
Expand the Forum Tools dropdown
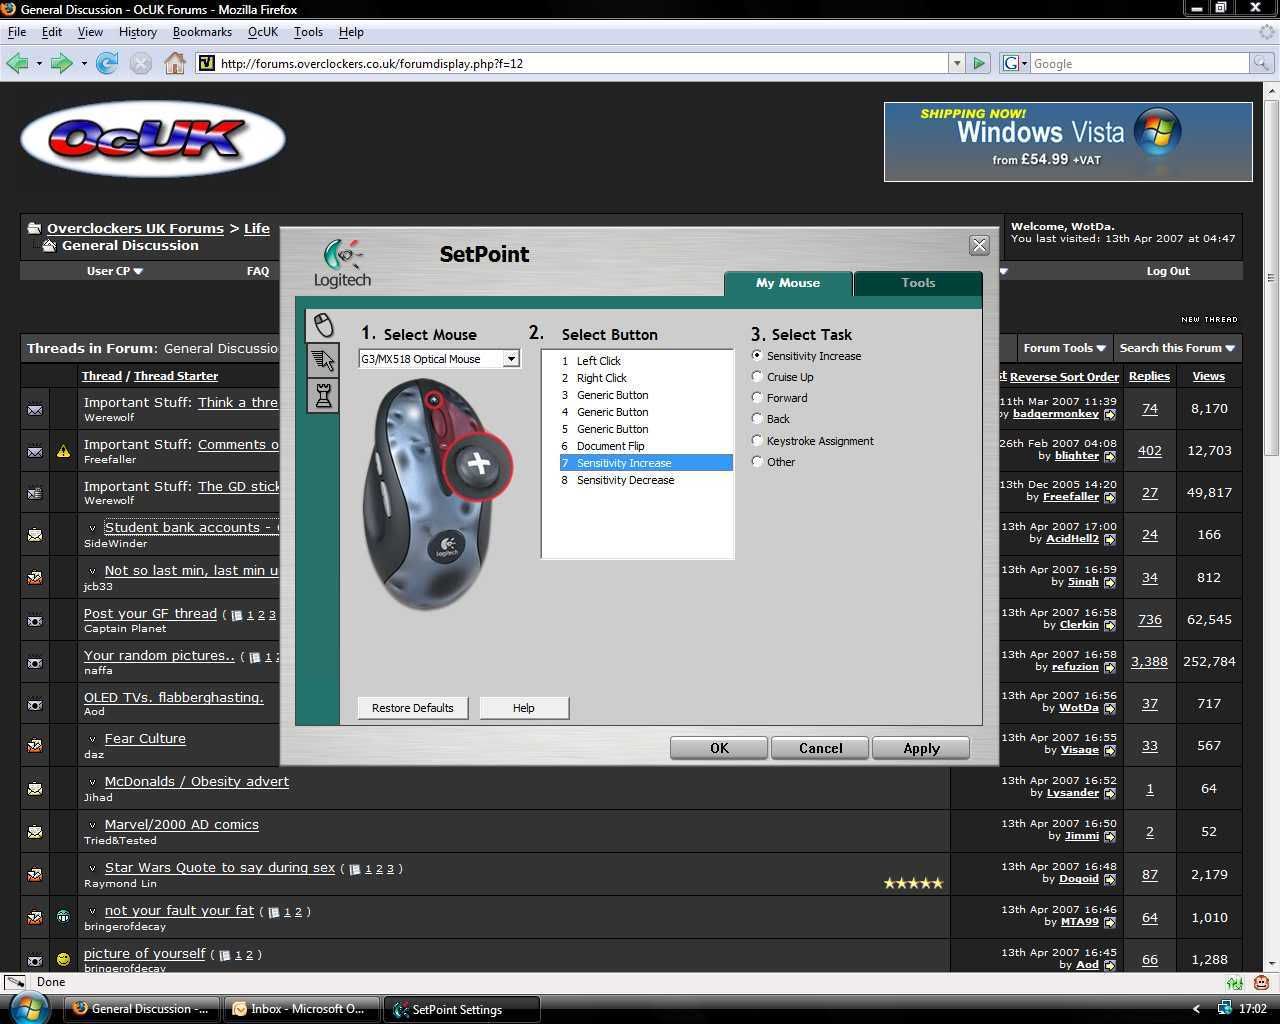coord(1064,348)
